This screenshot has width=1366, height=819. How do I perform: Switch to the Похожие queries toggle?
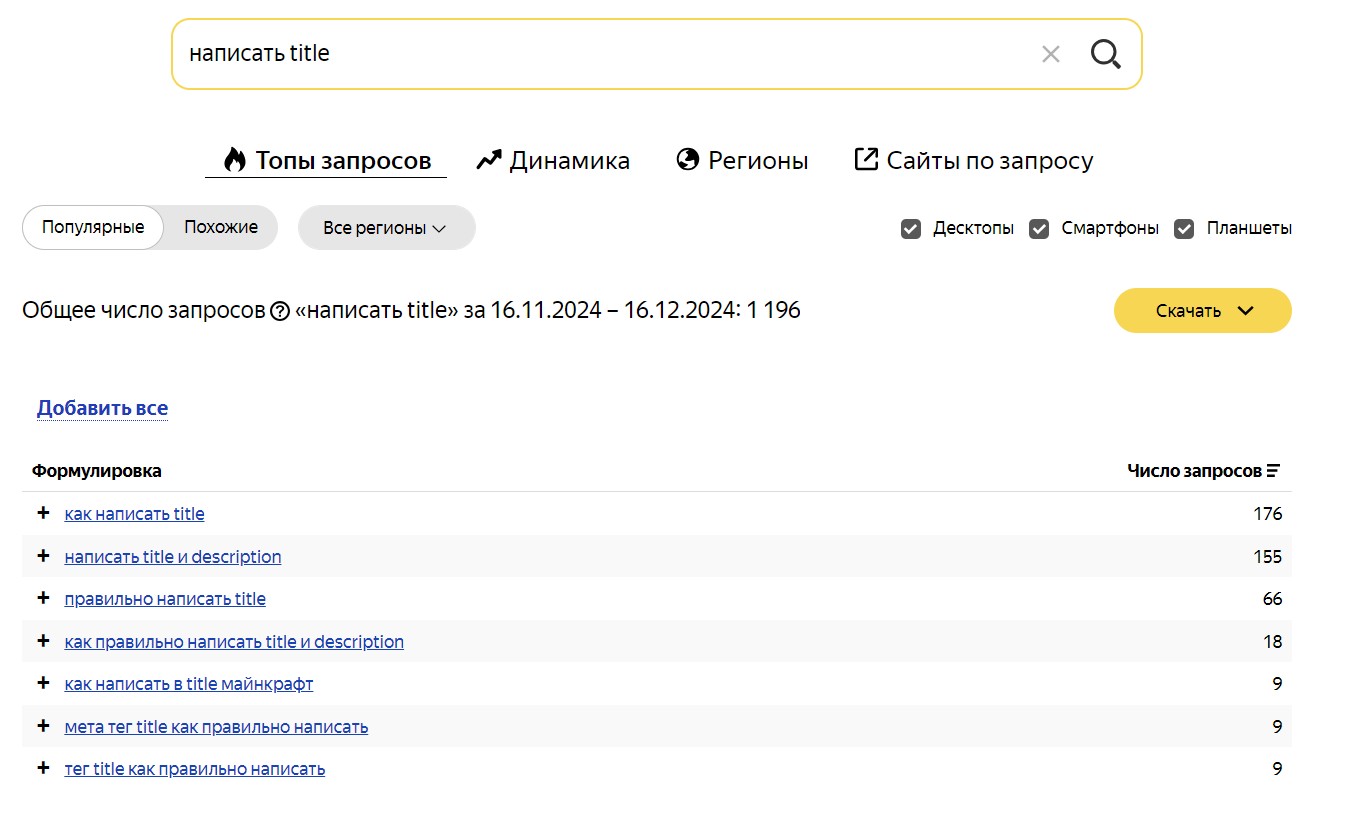coord(221,227)
